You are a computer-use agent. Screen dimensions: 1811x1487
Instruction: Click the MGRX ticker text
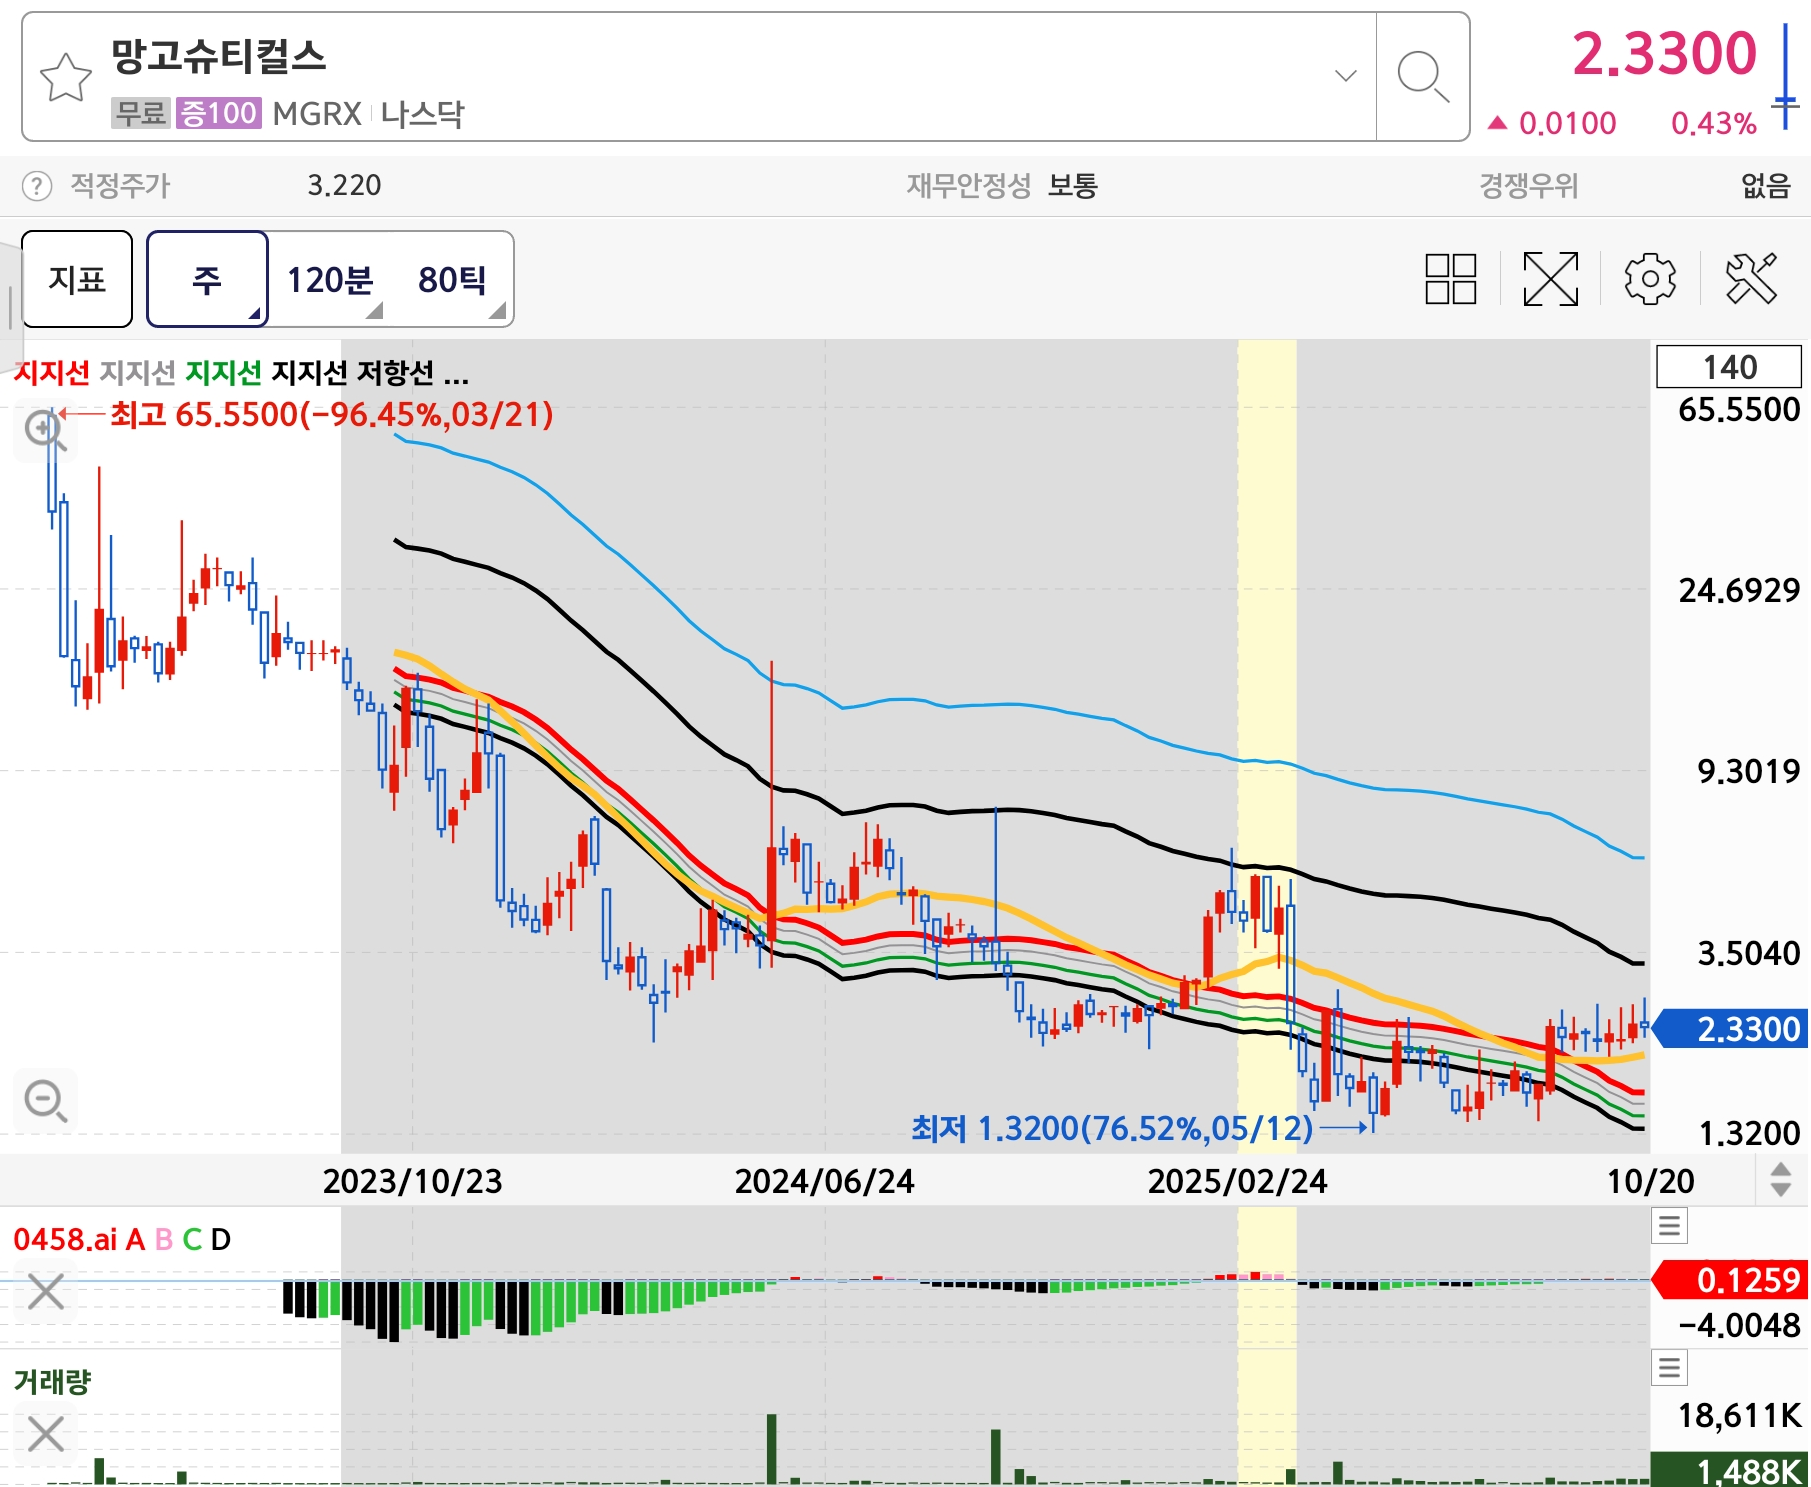click(x=317, y=114)
